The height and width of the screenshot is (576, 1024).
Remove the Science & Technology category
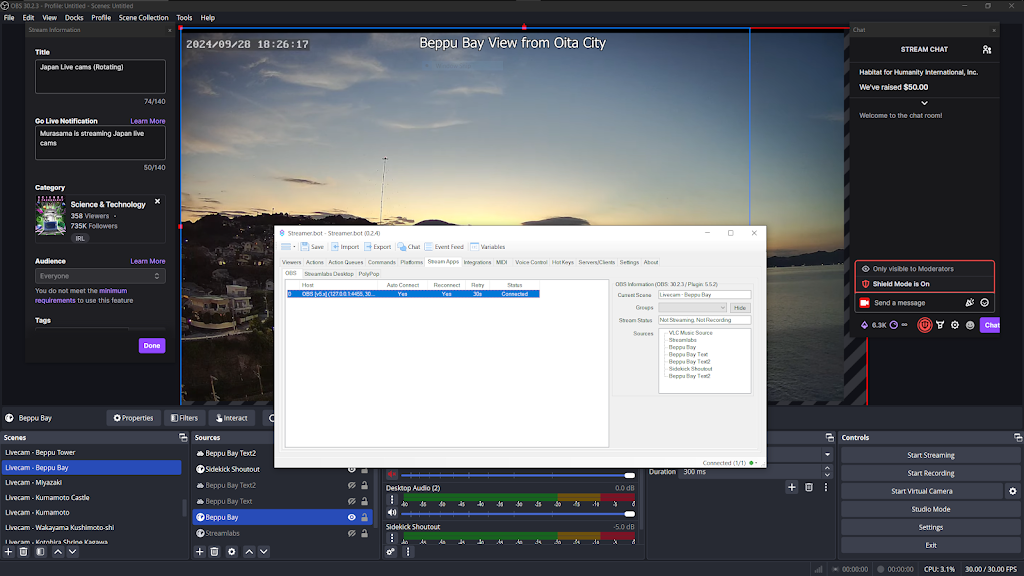157,202
